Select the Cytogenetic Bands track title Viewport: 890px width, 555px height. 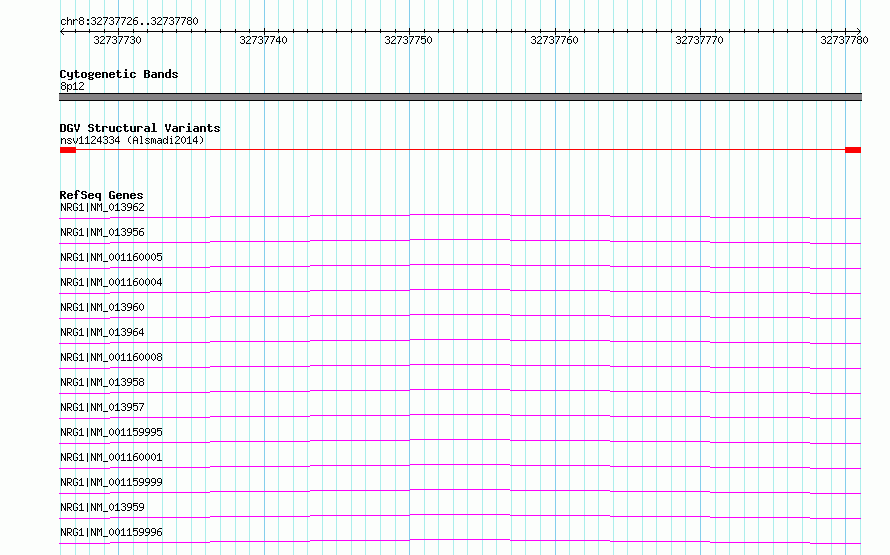[119, 74]
